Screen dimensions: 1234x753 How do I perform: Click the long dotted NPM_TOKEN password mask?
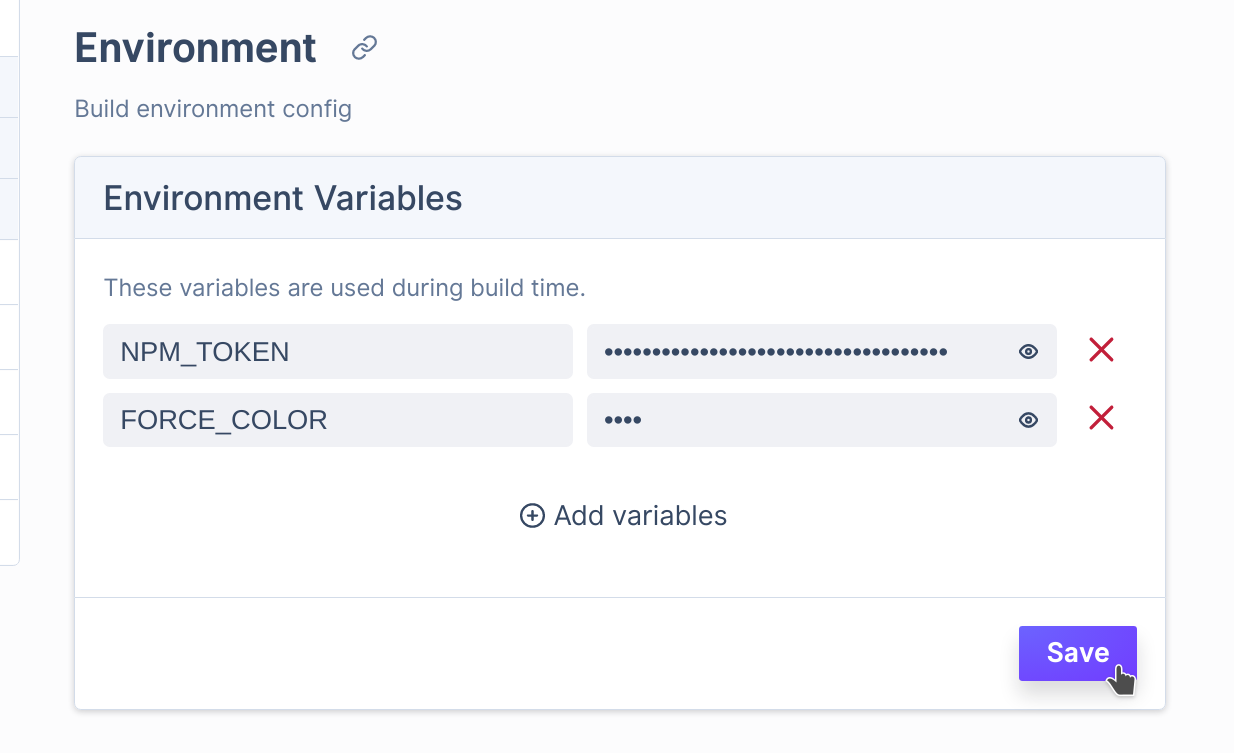[776, 352]
